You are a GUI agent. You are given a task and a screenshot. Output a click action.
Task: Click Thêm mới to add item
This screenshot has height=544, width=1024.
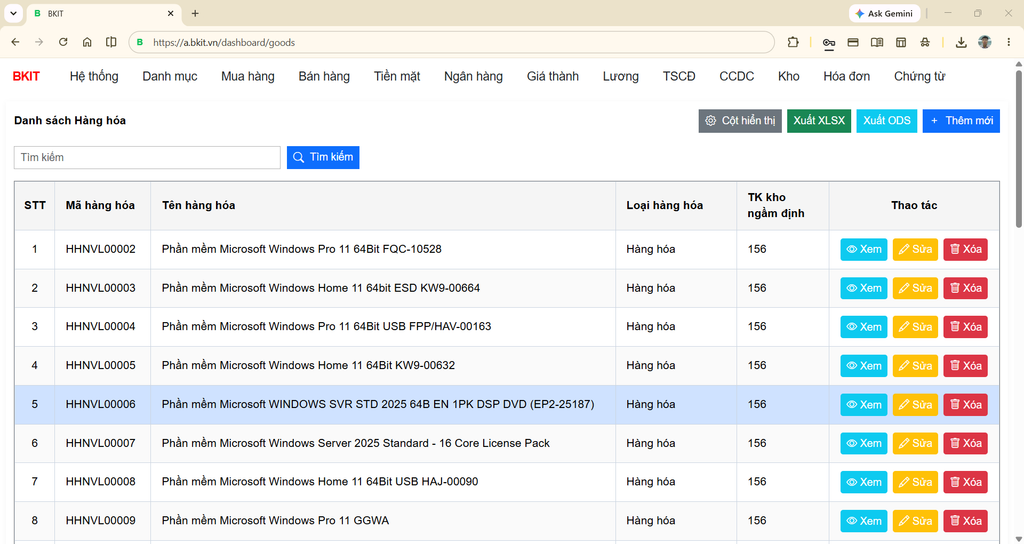[961, 121]
